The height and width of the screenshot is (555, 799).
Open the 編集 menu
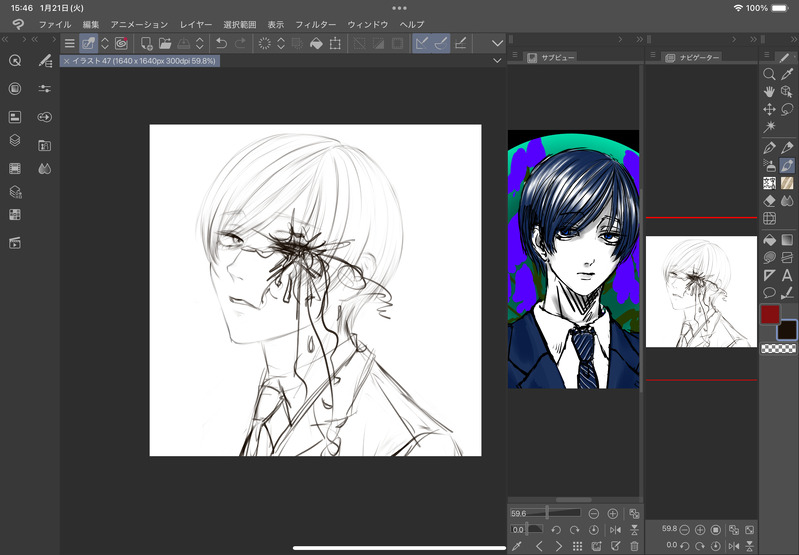coord(91,24)
